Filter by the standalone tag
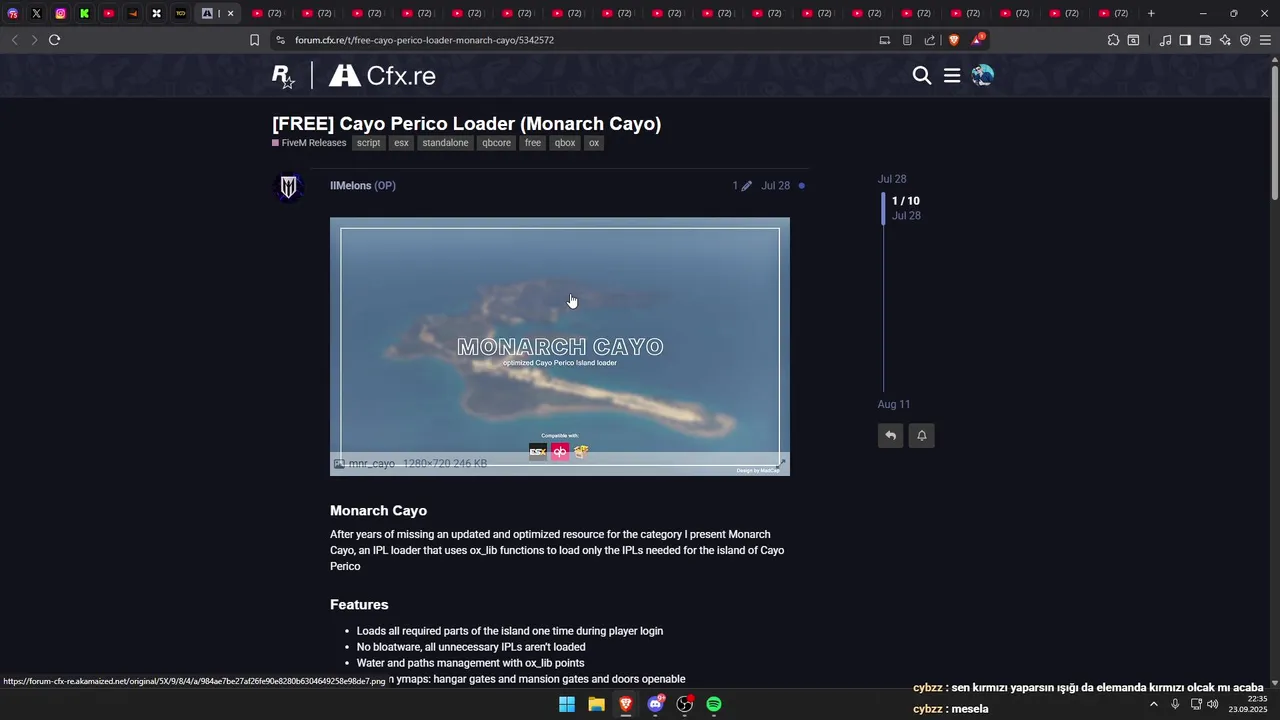This screenshot has height=720, width=1280. coord(445,143)
